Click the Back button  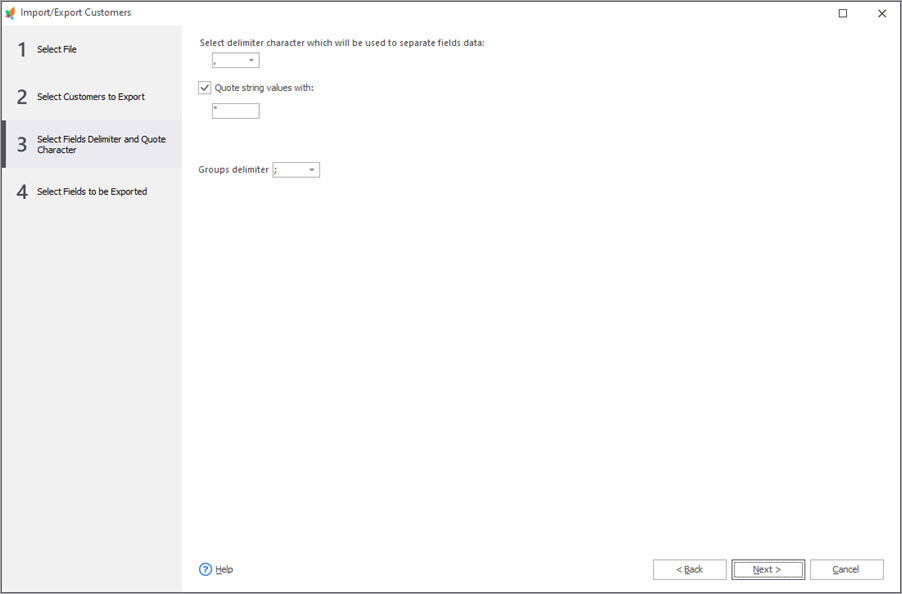[x=690, y=569]
